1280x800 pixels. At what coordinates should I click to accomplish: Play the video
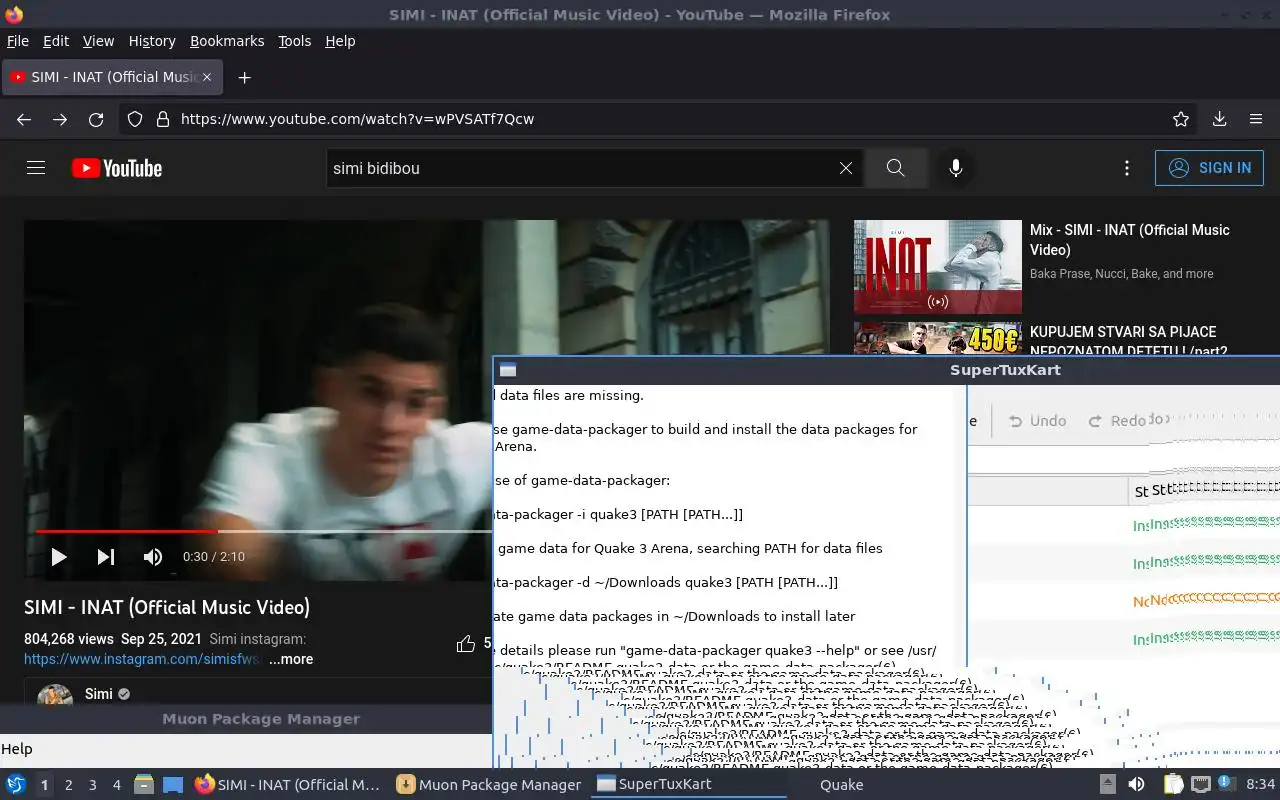click(x=59, y=557)
